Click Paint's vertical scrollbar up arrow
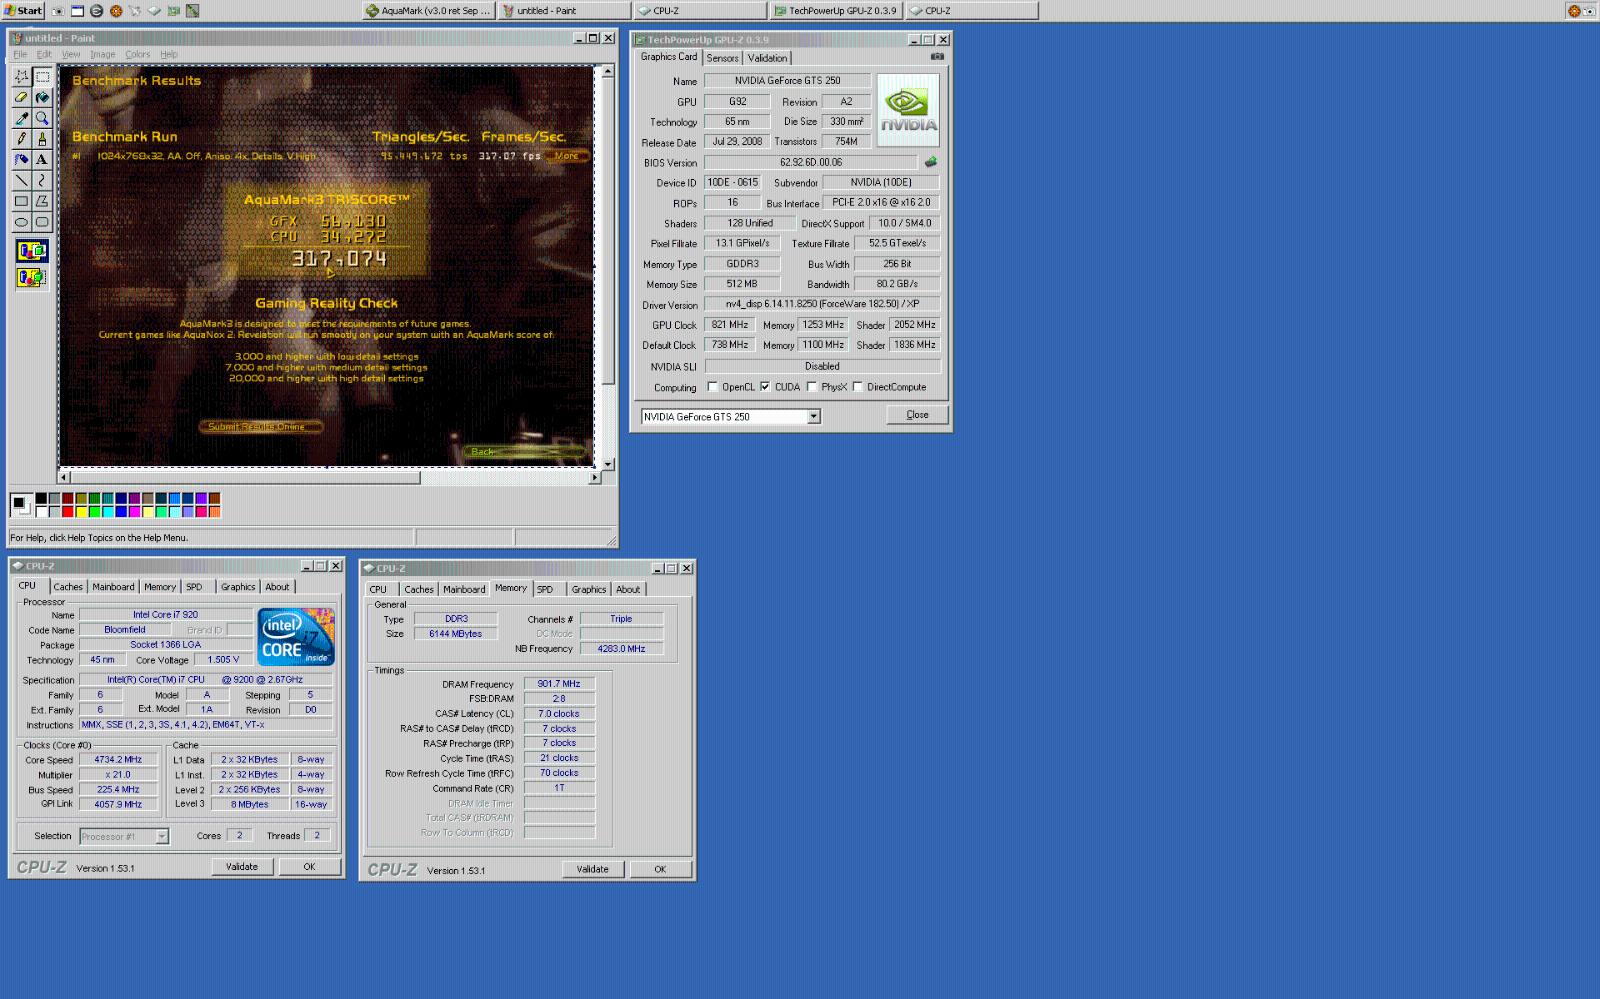Image resolution: width=1600 pixels, height=999 pixels. (608, 72)
